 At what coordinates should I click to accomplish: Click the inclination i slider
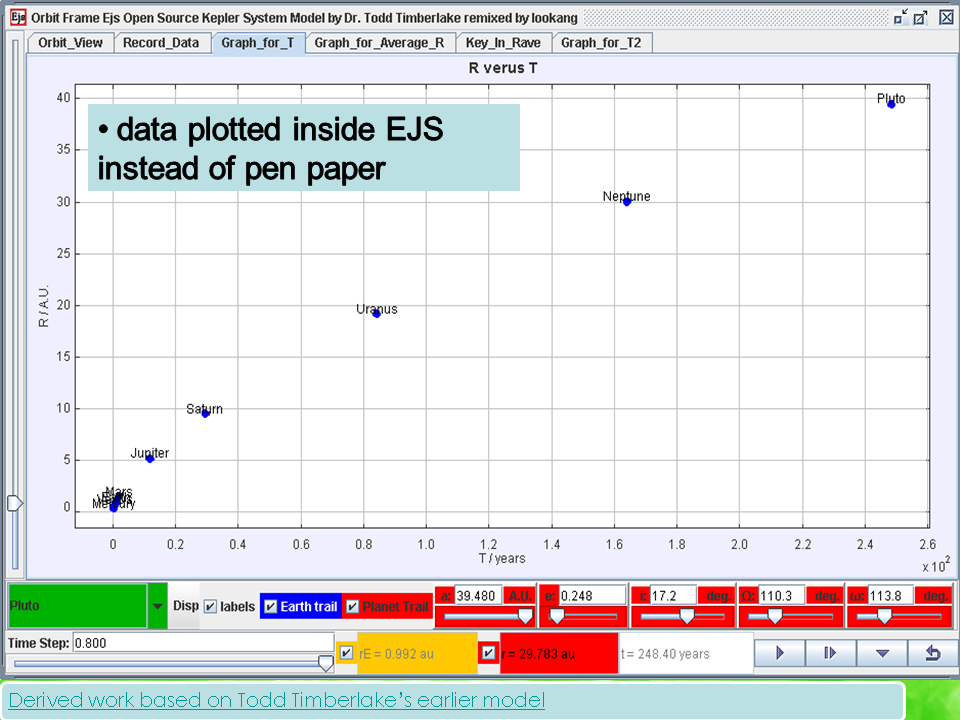[x=683, y=616]
